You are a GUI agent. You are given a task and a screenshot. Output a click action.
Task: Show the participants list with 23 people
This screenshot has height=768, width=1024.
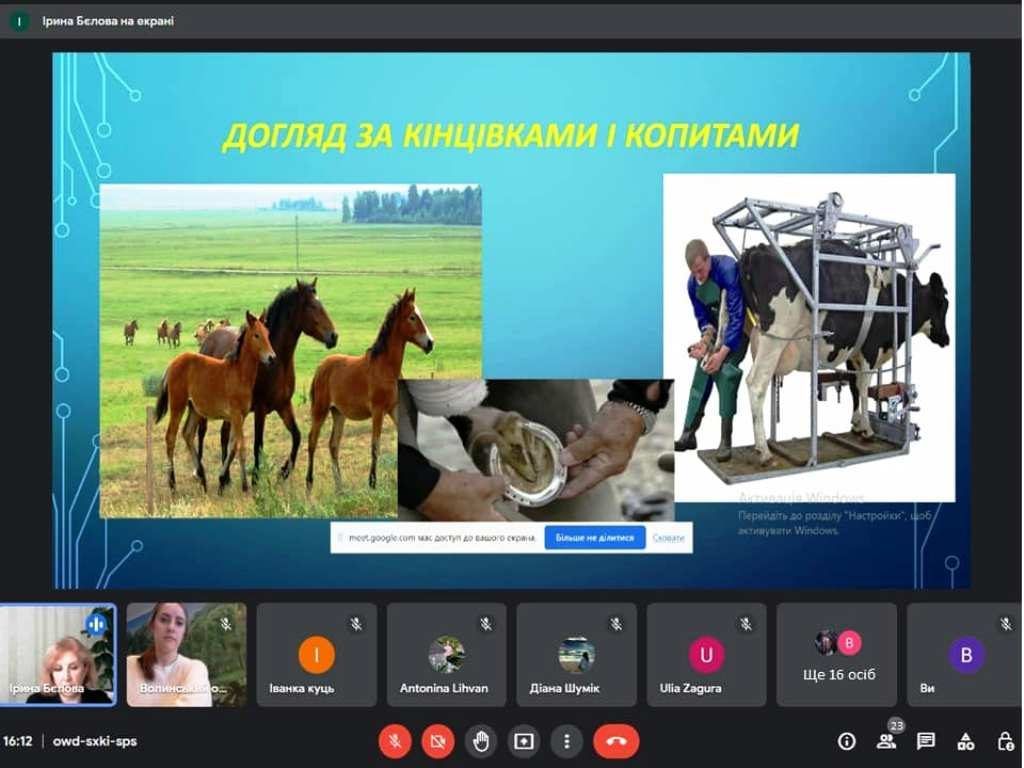point(886,741)
